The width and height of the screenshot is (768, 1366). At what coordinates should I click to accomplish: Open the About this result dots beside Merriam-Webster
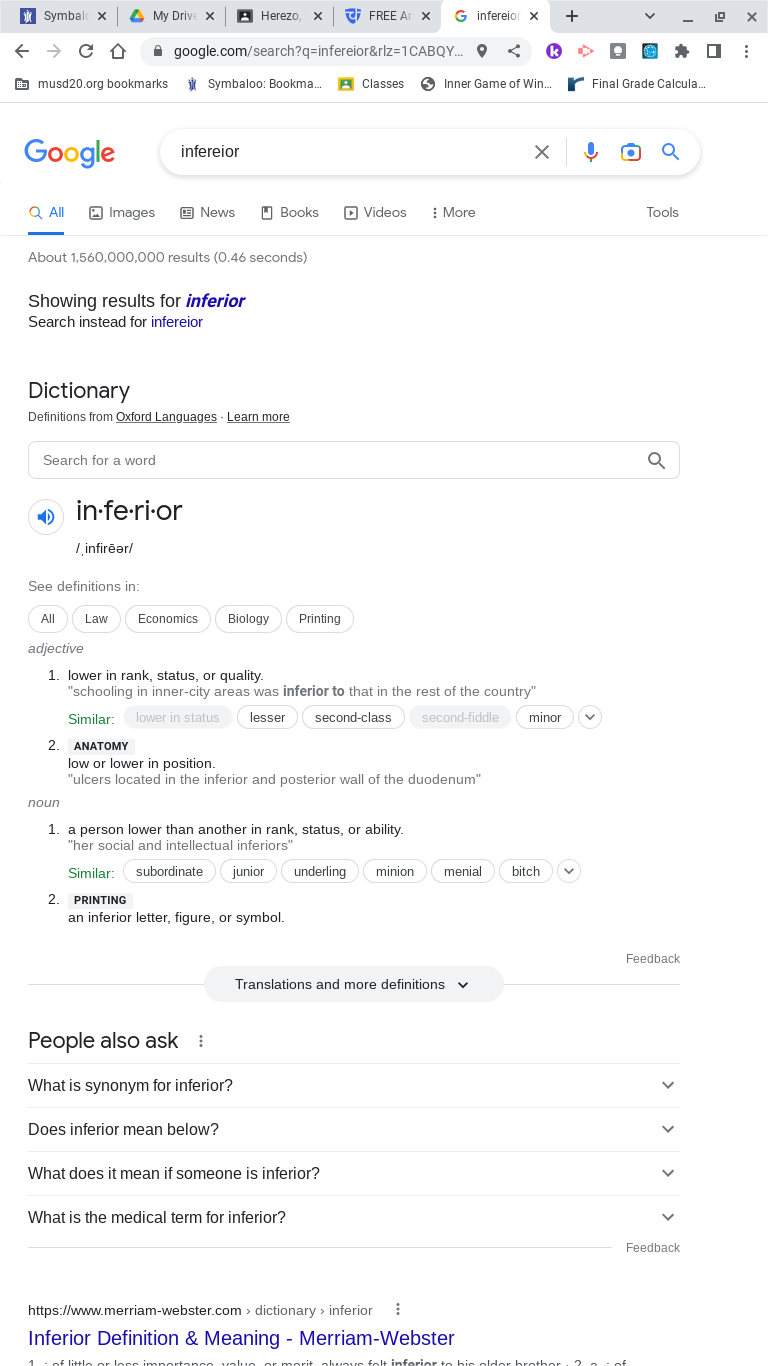398,1309
